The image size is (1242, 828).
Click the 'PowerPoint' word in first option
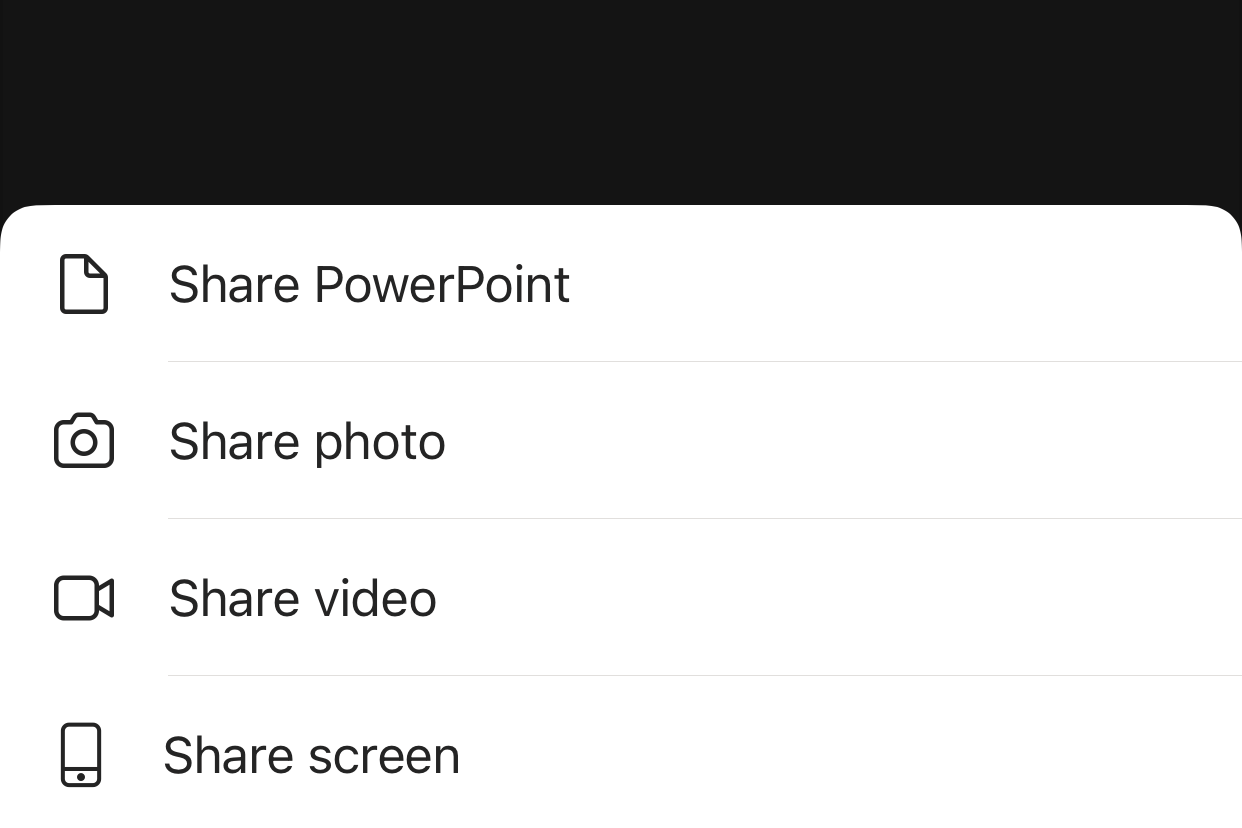pyautogui.click(x=442, y=285)
